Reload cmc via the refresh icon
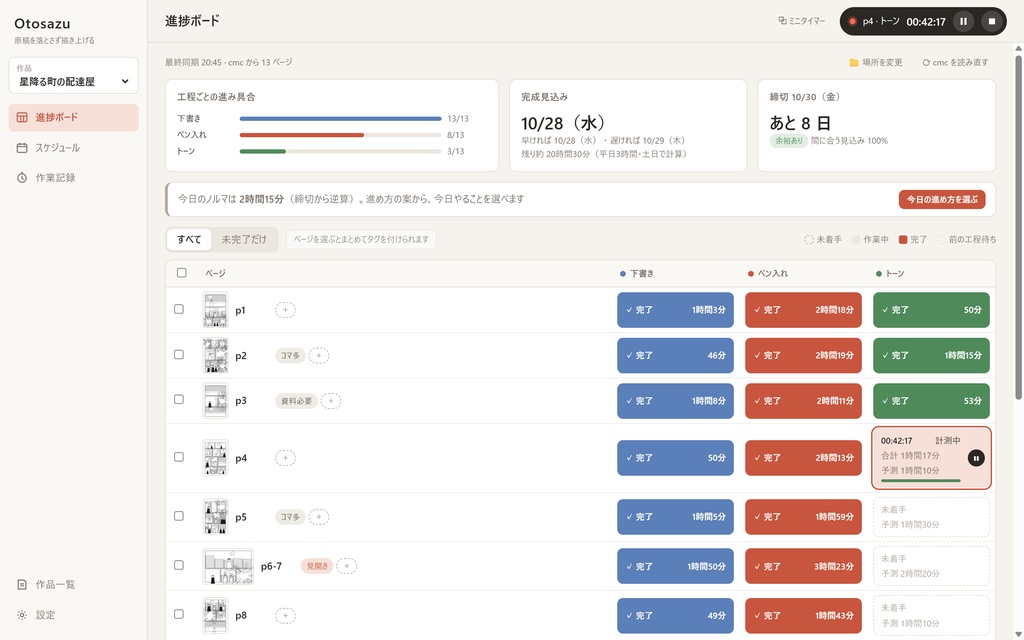The height and width of the screenshot is (640, 1024). 926,63
